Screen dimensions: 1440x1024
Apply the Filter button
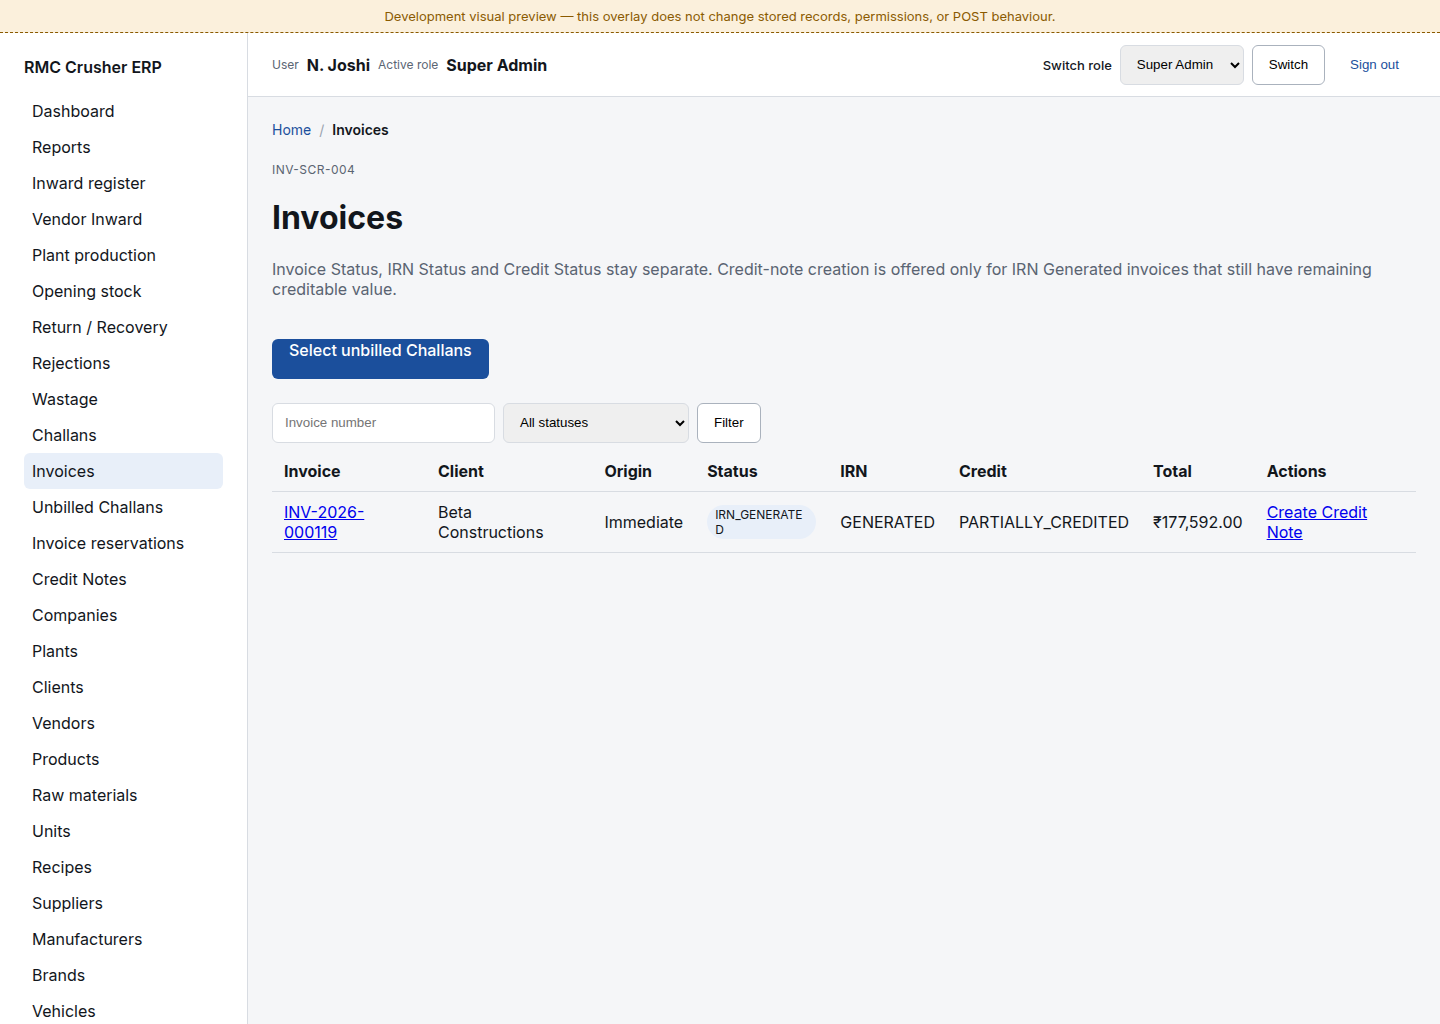click(729, 423)
